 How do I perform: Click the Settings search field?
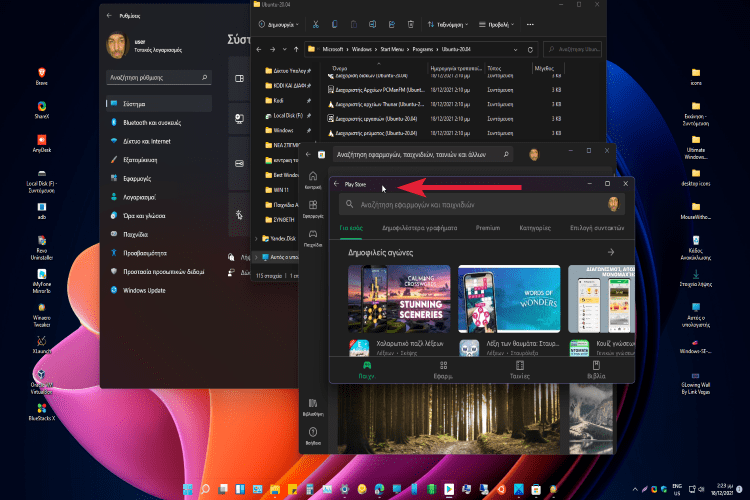coord(159,78)
